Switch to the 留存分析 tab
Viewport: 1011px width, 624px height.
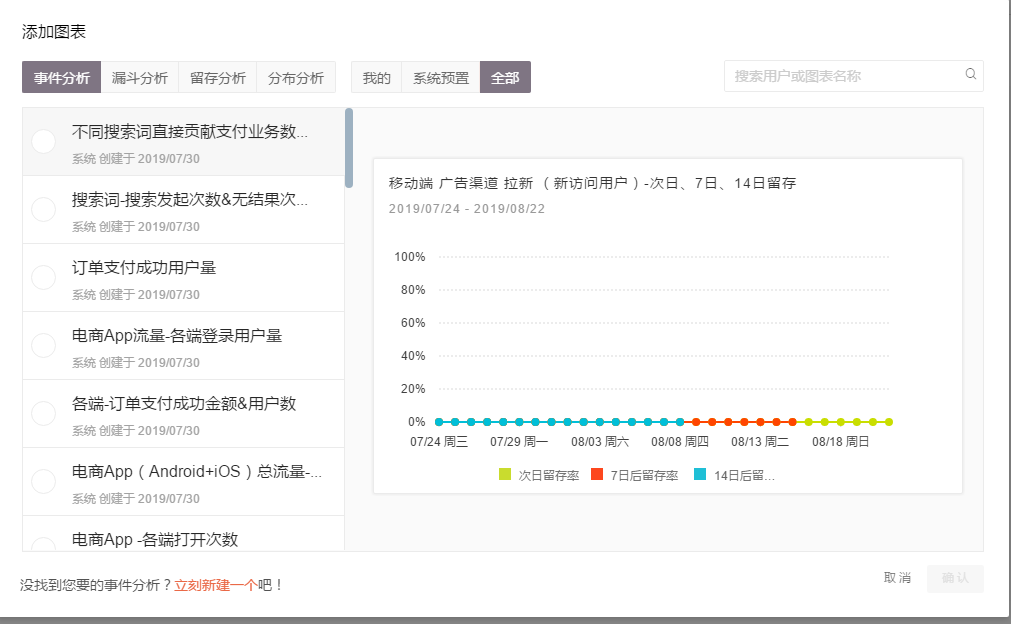point(217,76)
